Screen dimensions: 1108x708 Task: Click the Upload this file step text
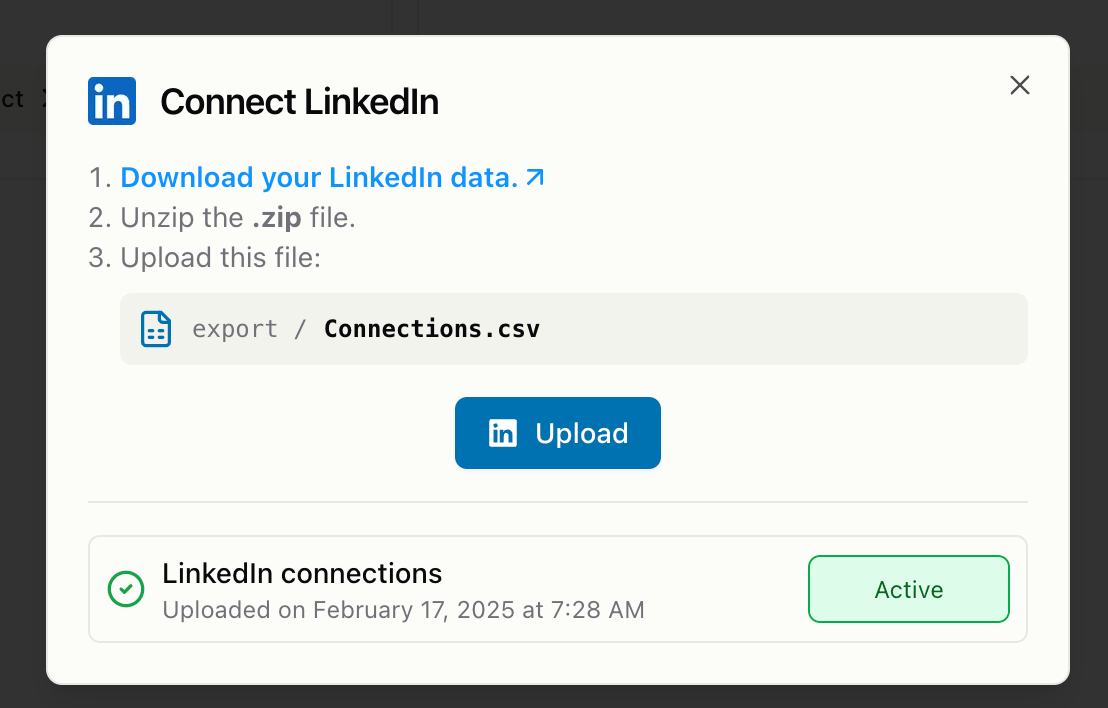[x=220, y=258]
